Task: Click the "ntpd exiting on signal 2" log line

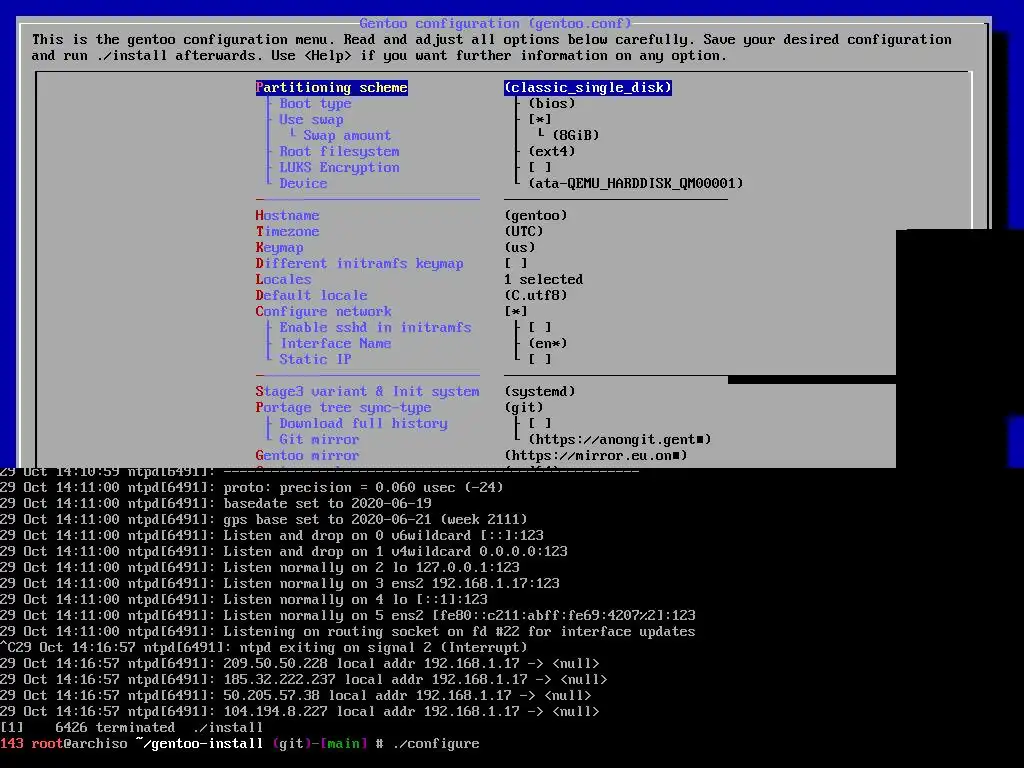Action: click(264, 648)
